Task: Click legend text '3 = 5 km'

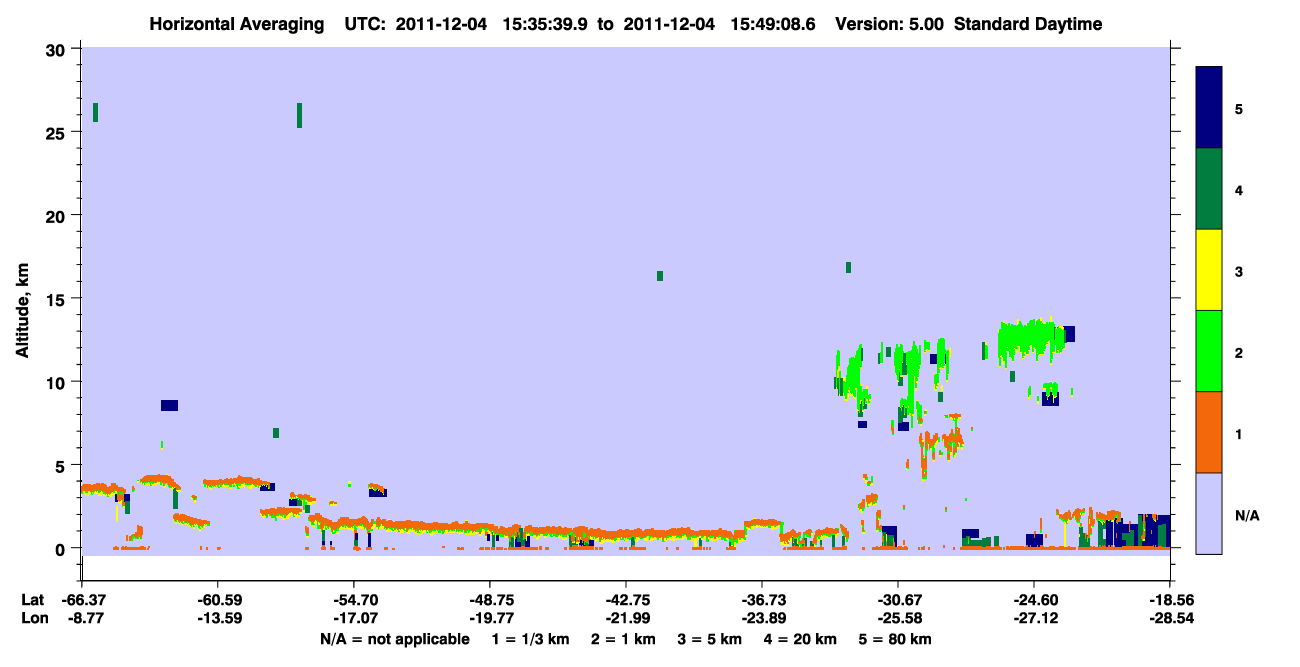Action: click(x=710, y=639)
